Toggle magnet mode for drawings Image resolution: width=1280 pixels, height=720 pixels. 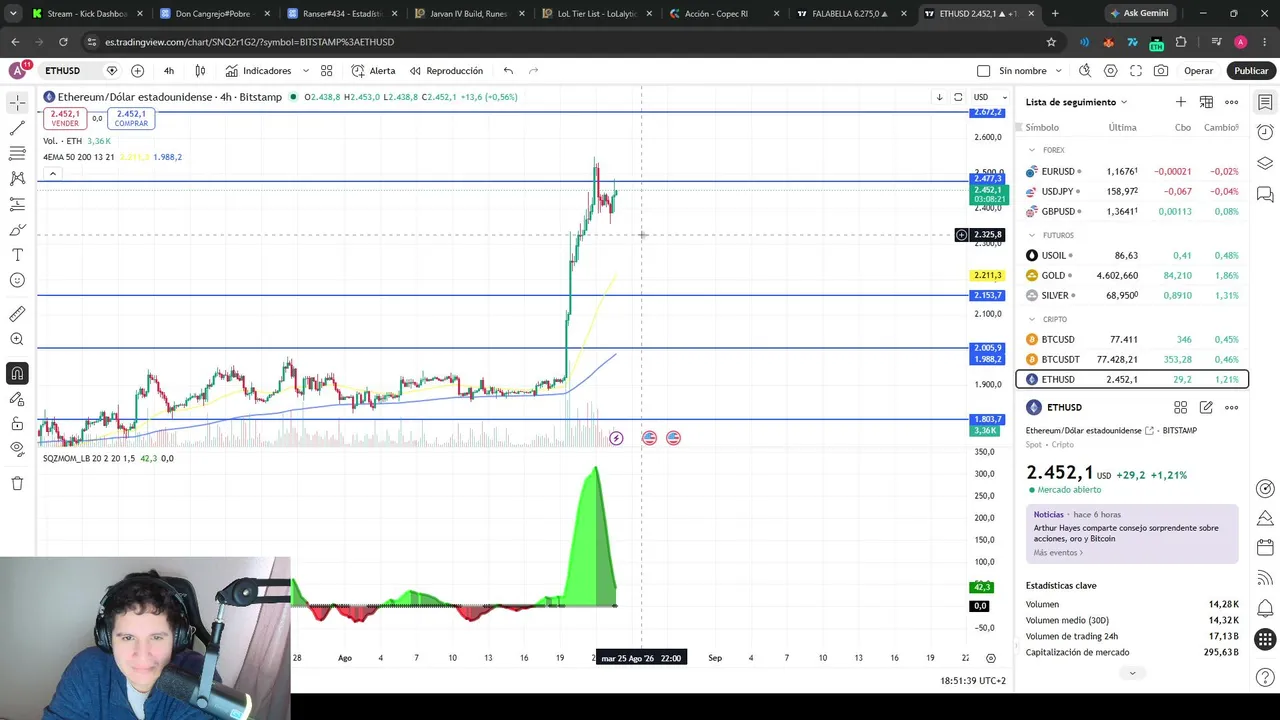point(17,373)
